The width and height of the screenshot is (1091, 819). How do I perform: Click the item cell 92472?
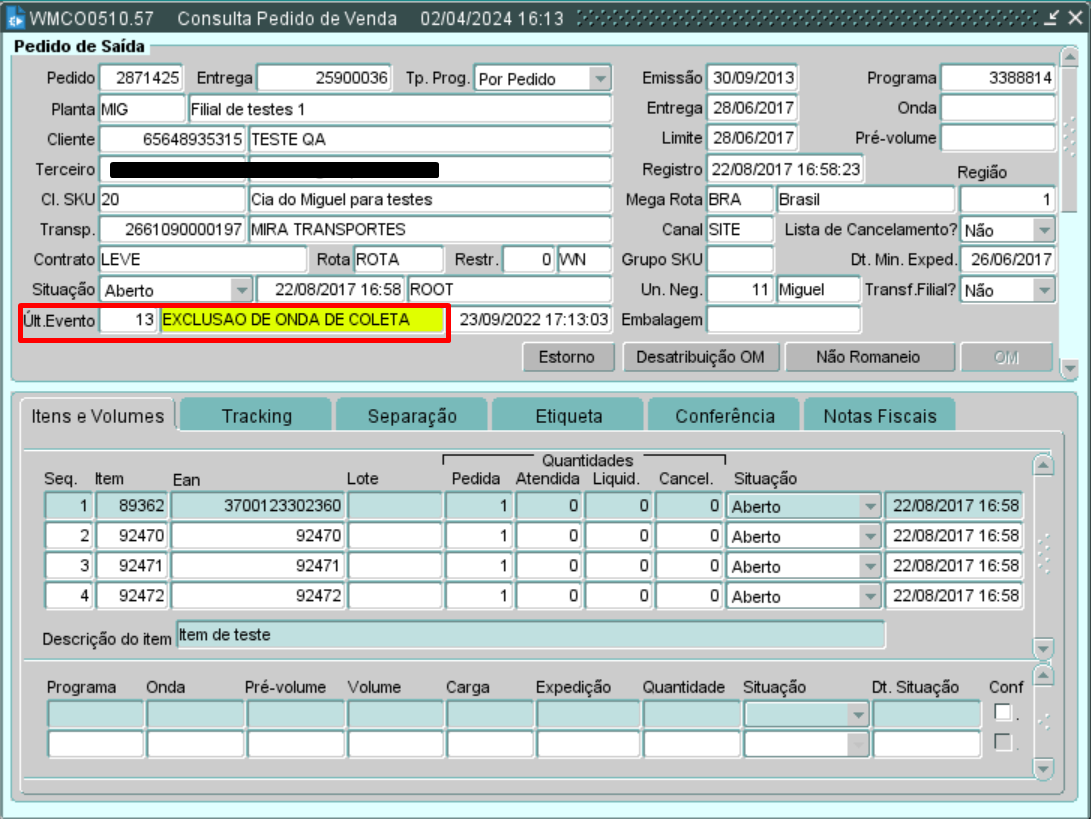pyautogui.click(x=132, y=595)
